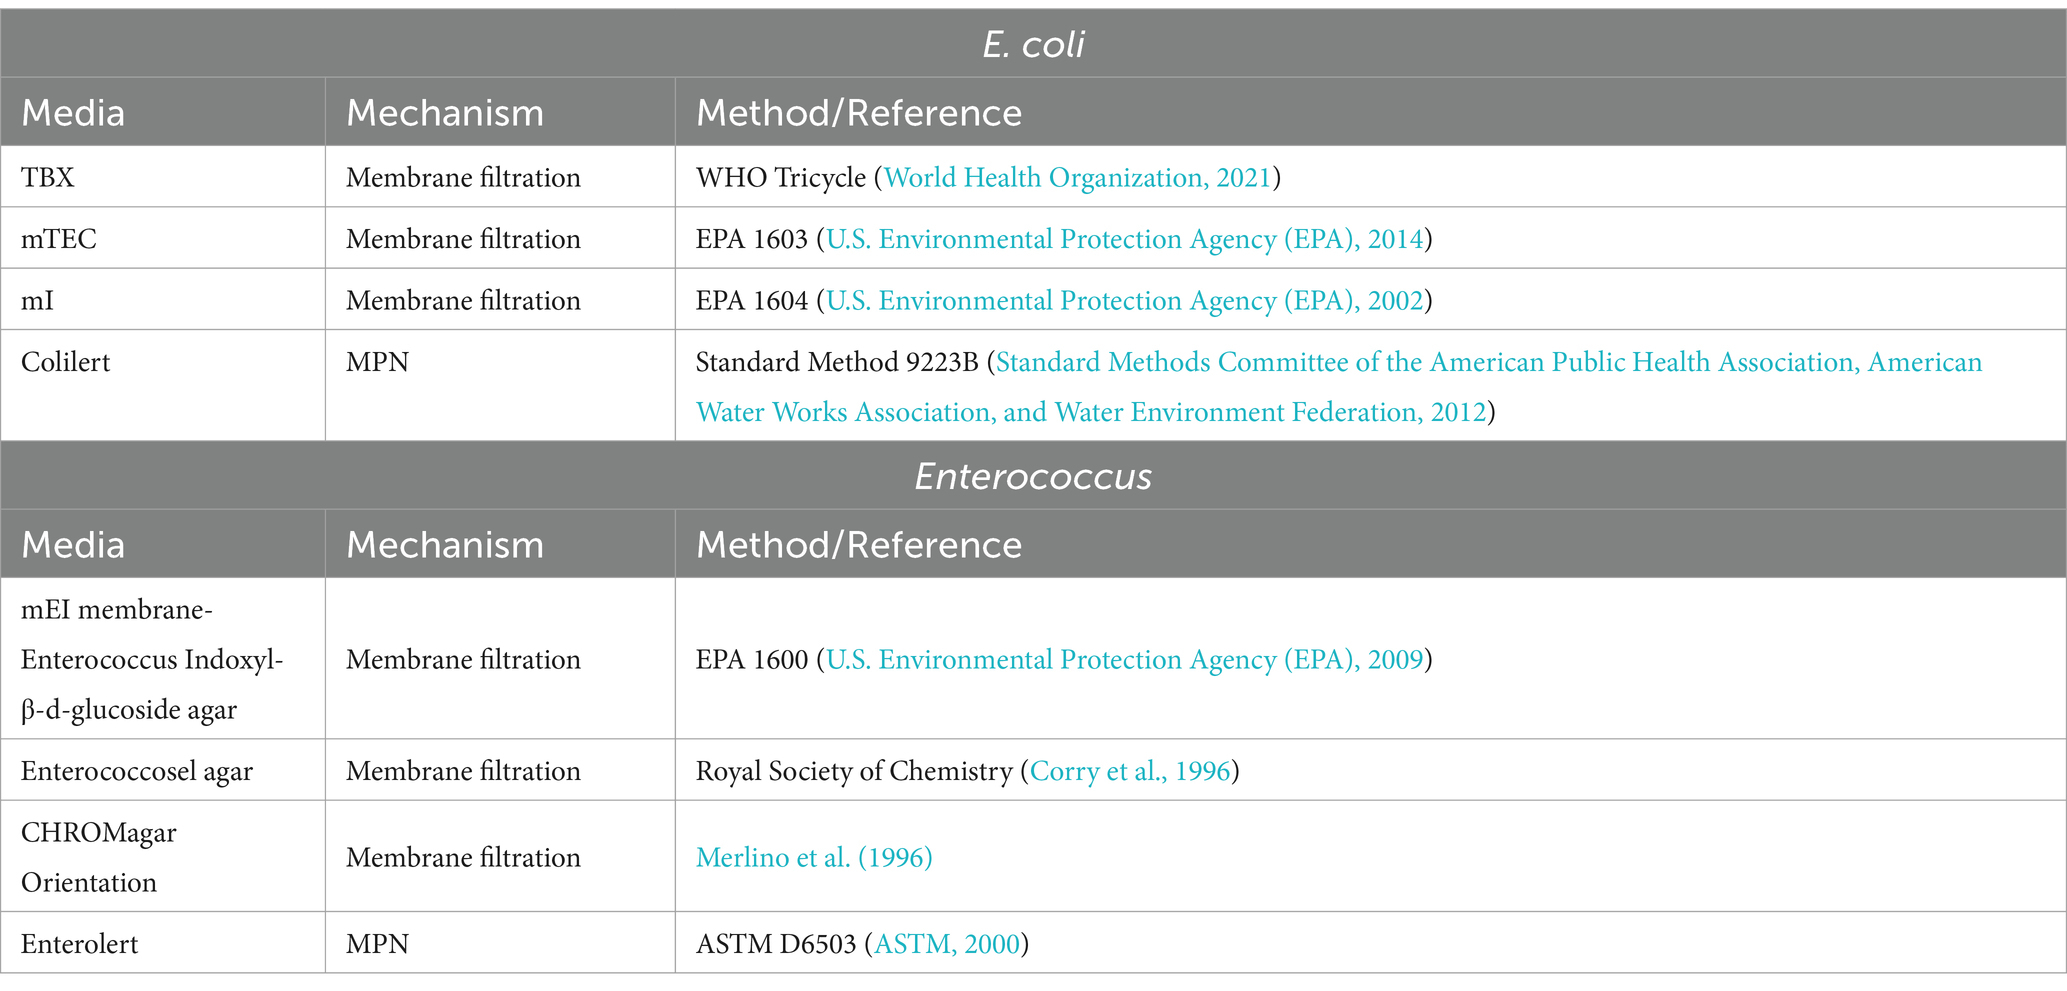Follow the Standard Methods Committee citation link
The width and height of the screenshot is (2067, 991).
pos(1489,362)
